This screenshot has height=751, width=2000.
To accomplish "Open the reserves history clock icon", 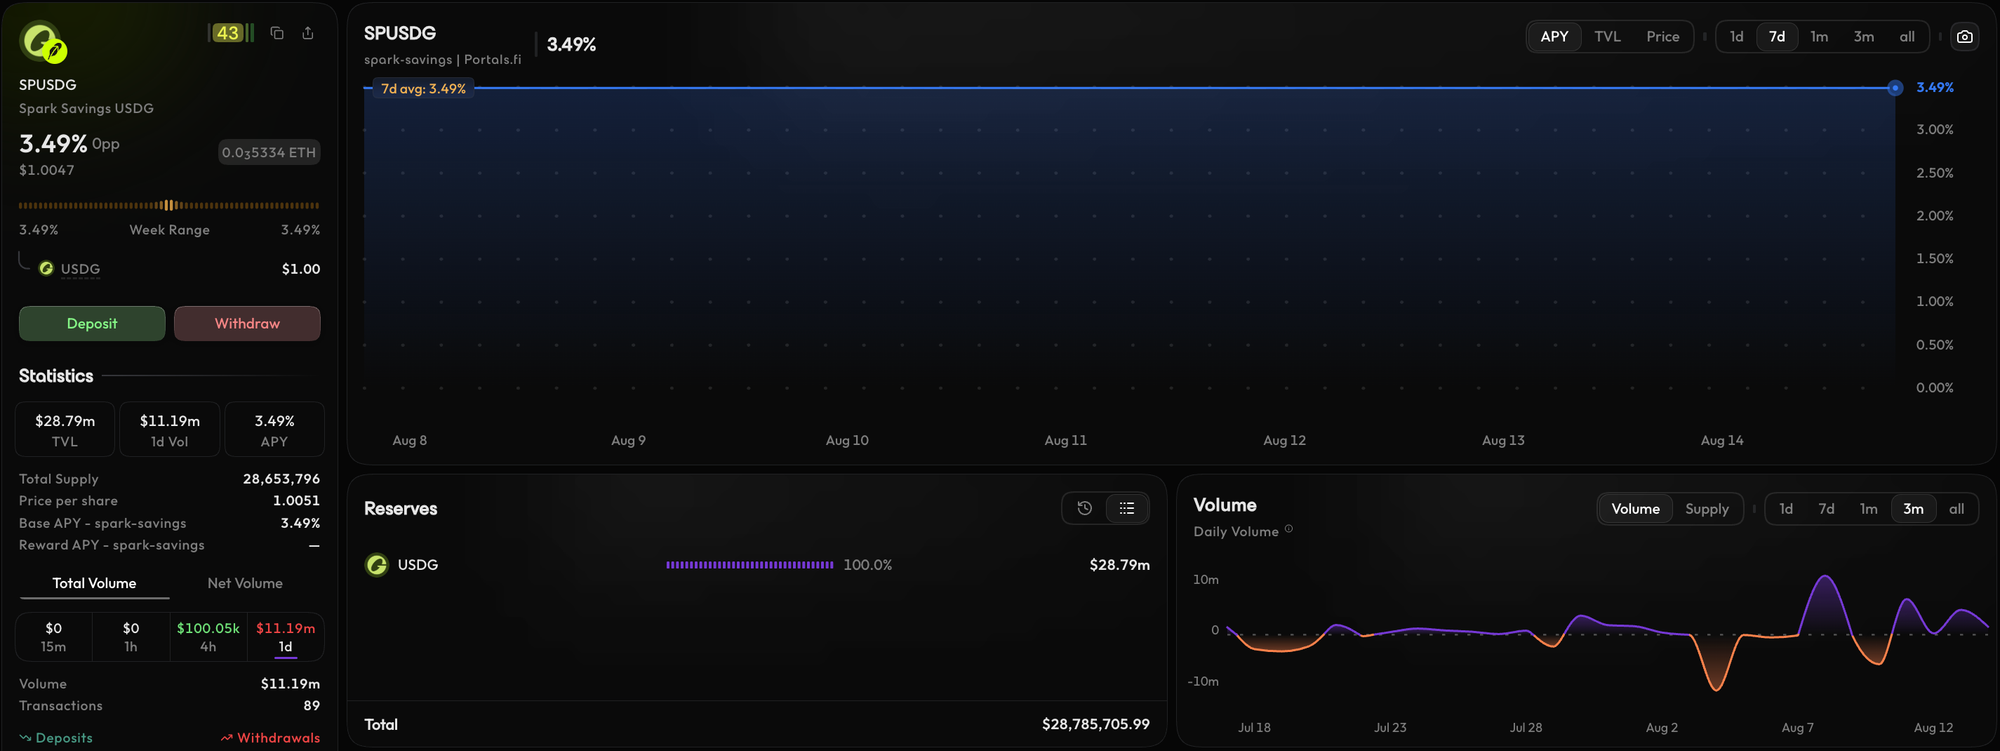I will point(1085,508).
